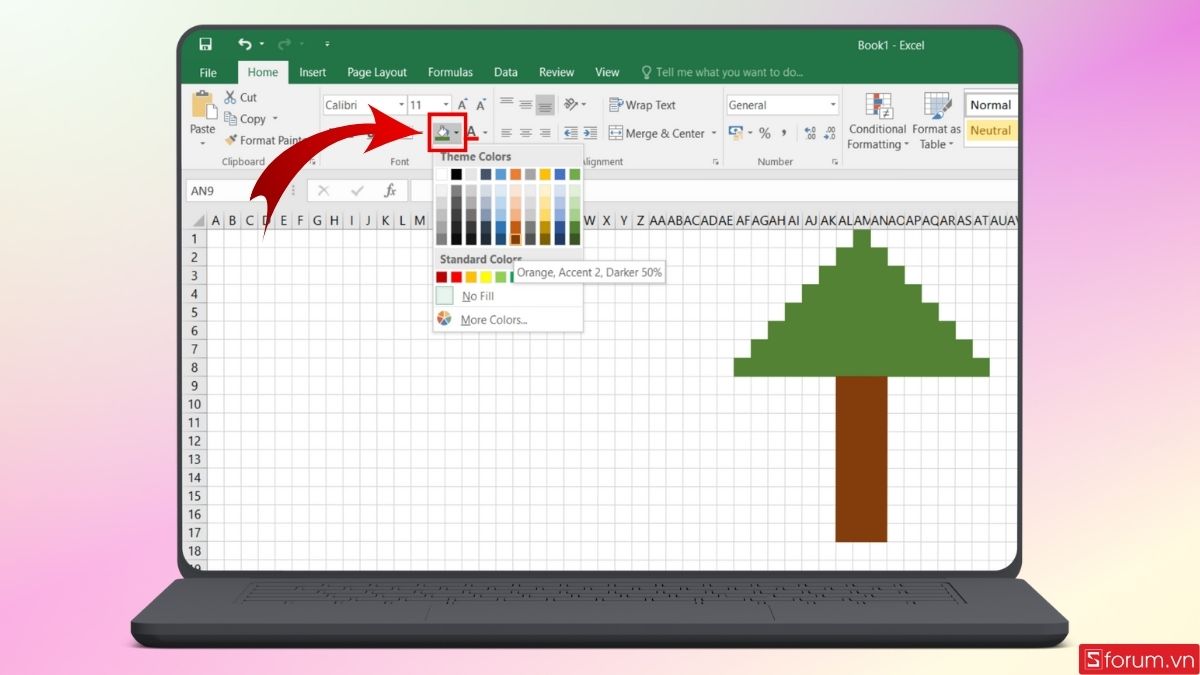Open the font size 11 dropdown
Viewport: 1200px width, 675px height.
pyautogui.click(x=446, y=105)
